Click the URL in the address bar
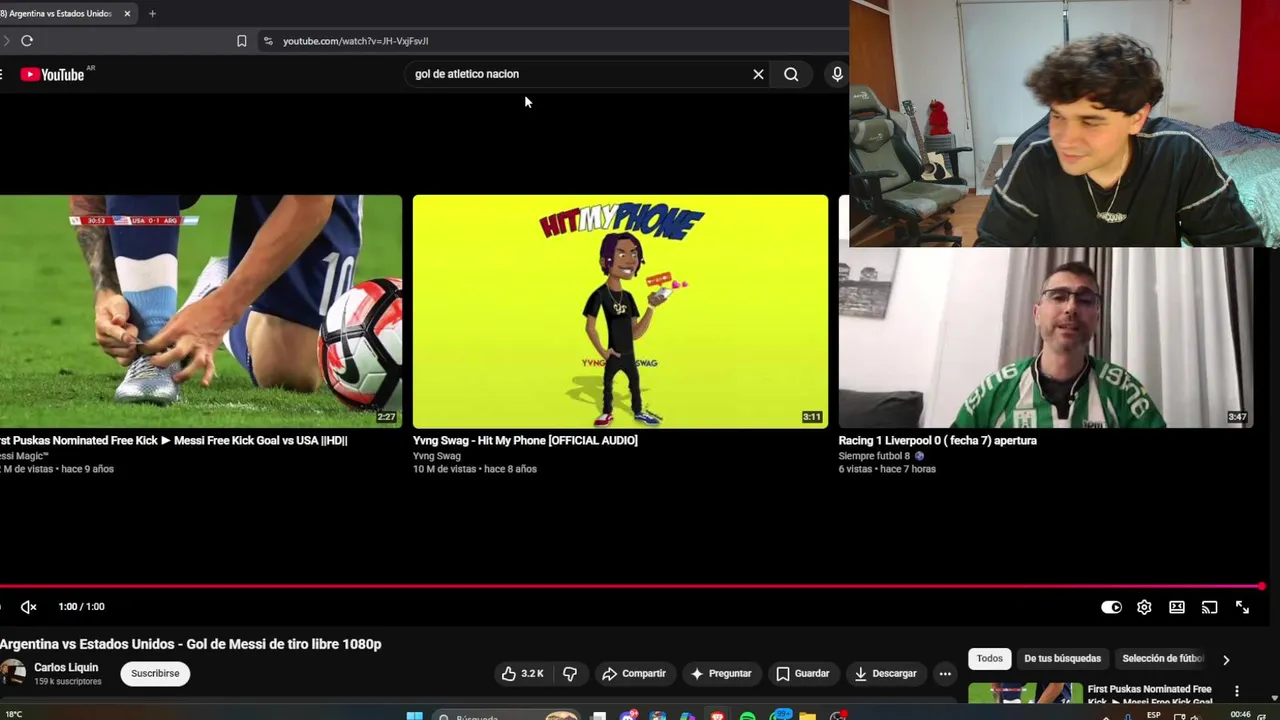Viewport: 1280px width, 720px height. coord(355,41)
